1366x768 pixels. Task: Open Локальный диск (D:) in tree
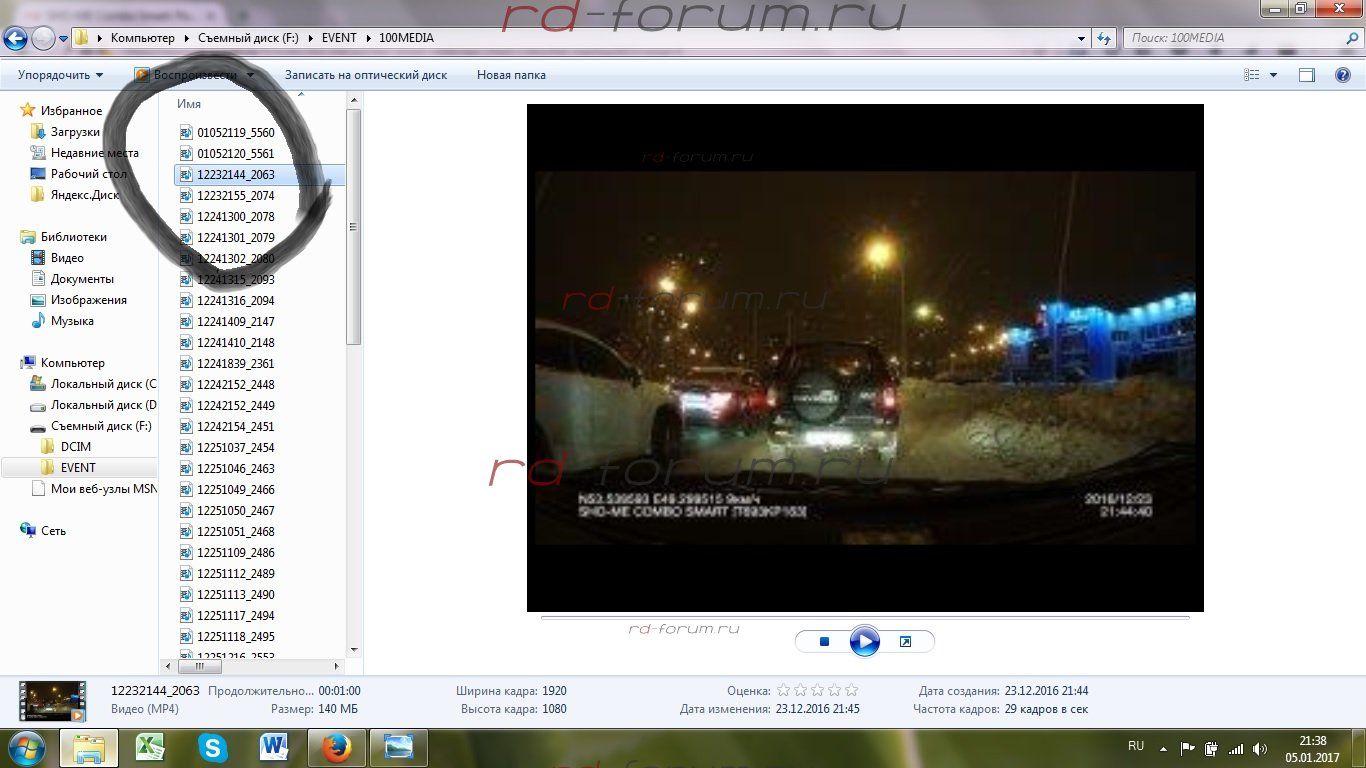(103, 405)
